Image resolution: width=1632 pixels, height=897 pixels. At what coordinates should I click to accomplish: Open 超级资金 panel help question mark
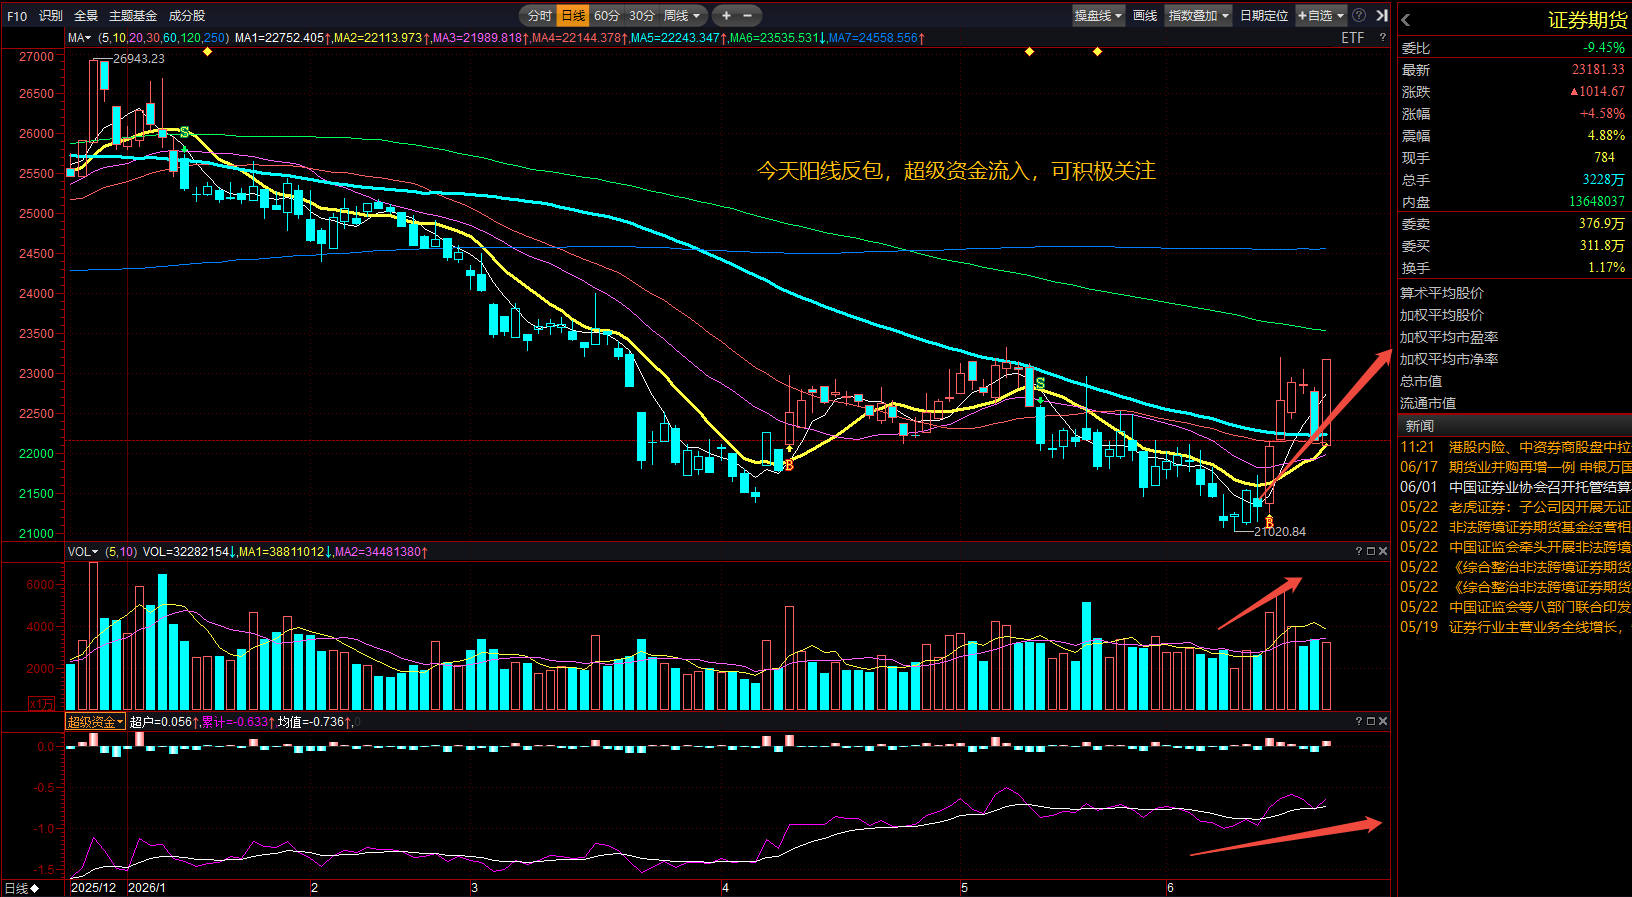[1359, 721]
